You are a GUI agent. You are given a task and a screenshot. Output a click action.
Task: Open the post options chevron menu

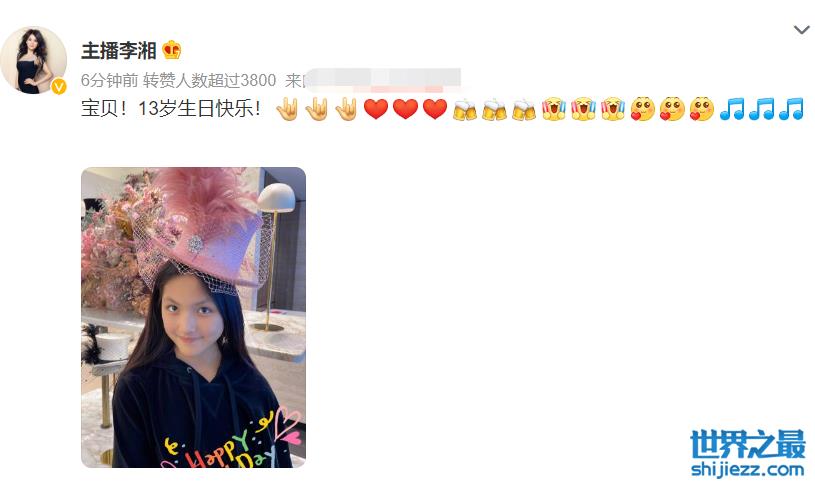[x=801, y=30]
